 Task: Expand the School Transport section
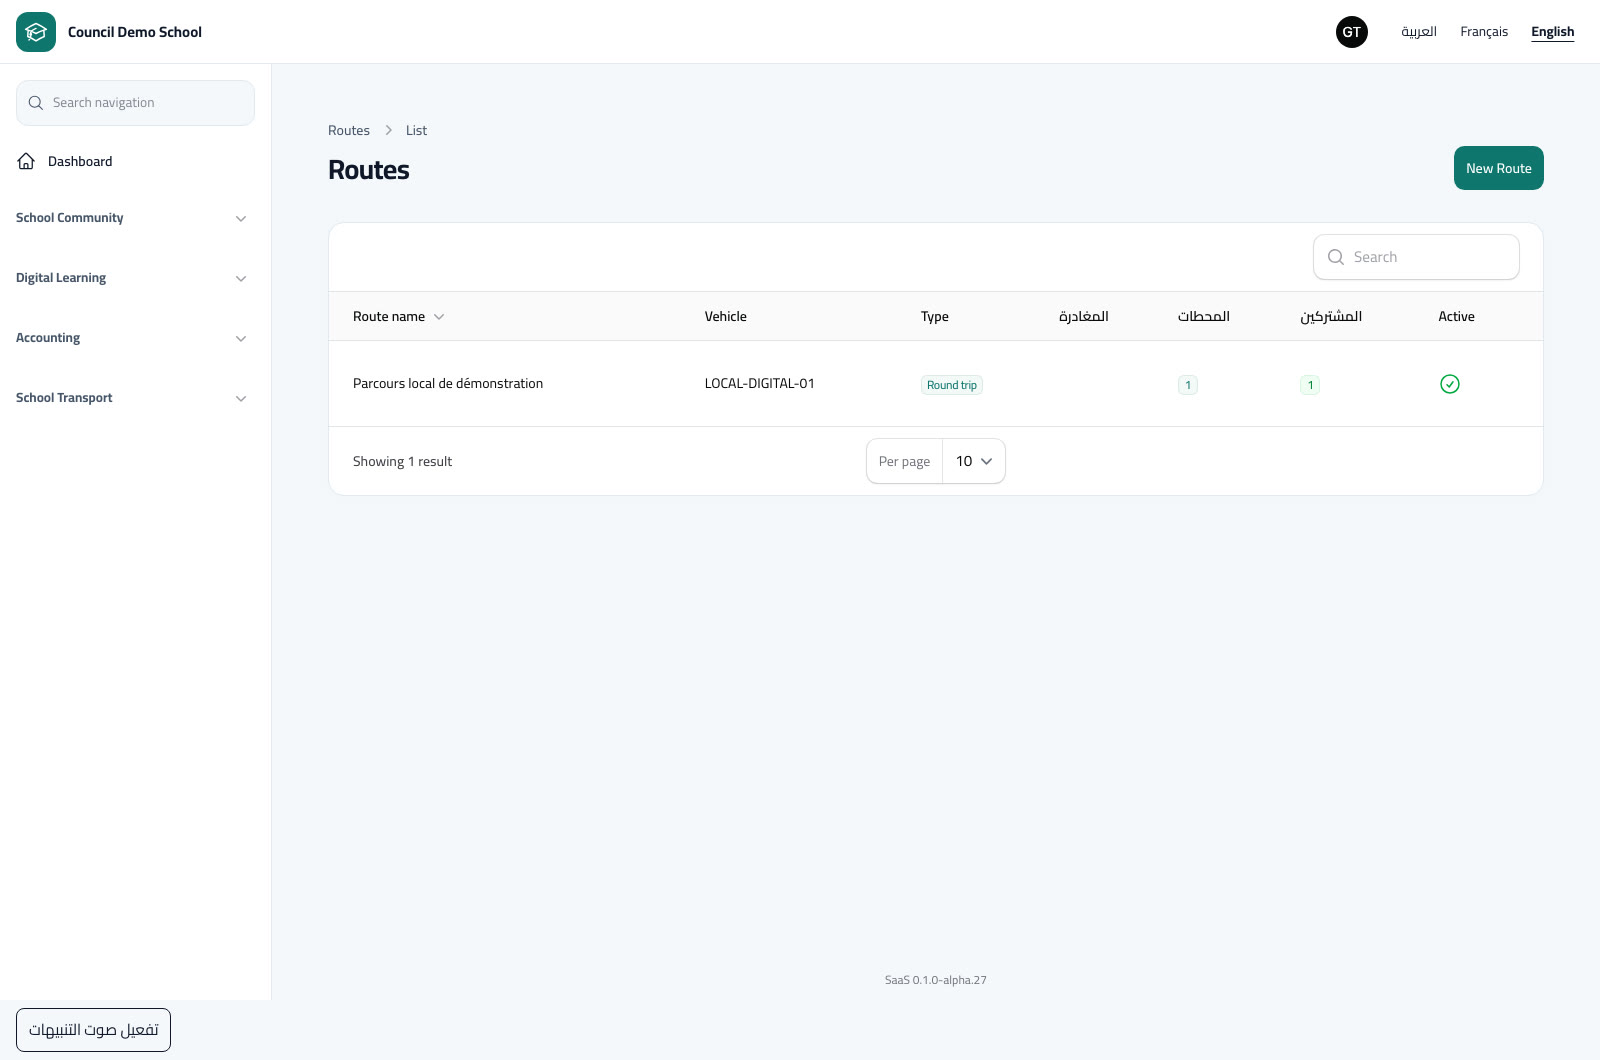coord(131,398)
